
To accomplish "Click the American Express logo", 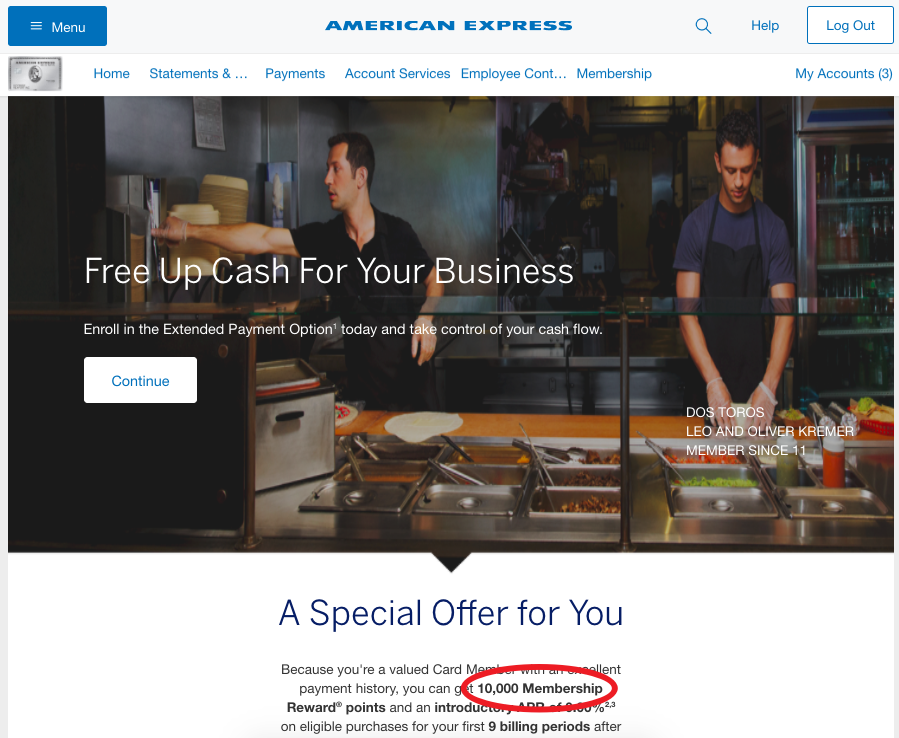I will (449, 26).
